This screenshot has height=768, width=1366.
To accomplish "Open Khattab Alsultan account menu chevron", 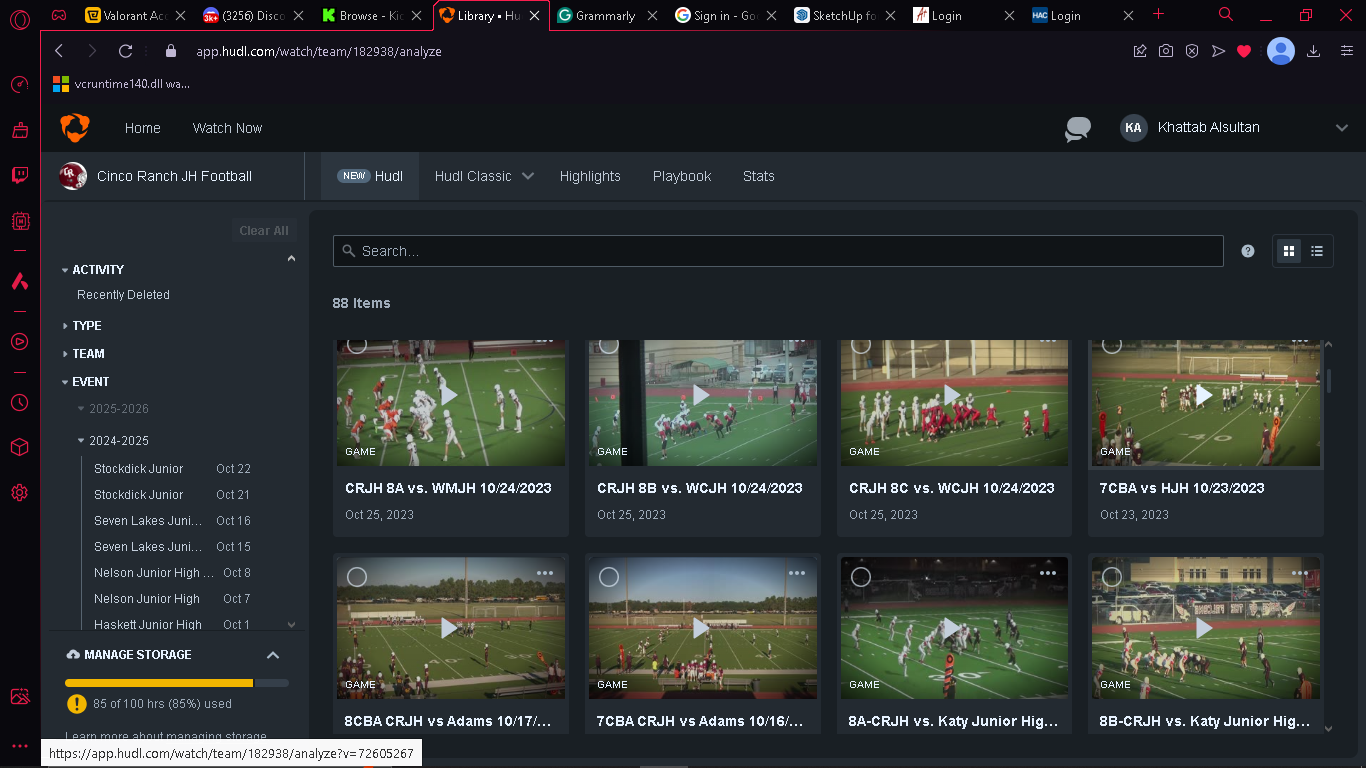I will tap(1342, 128).
